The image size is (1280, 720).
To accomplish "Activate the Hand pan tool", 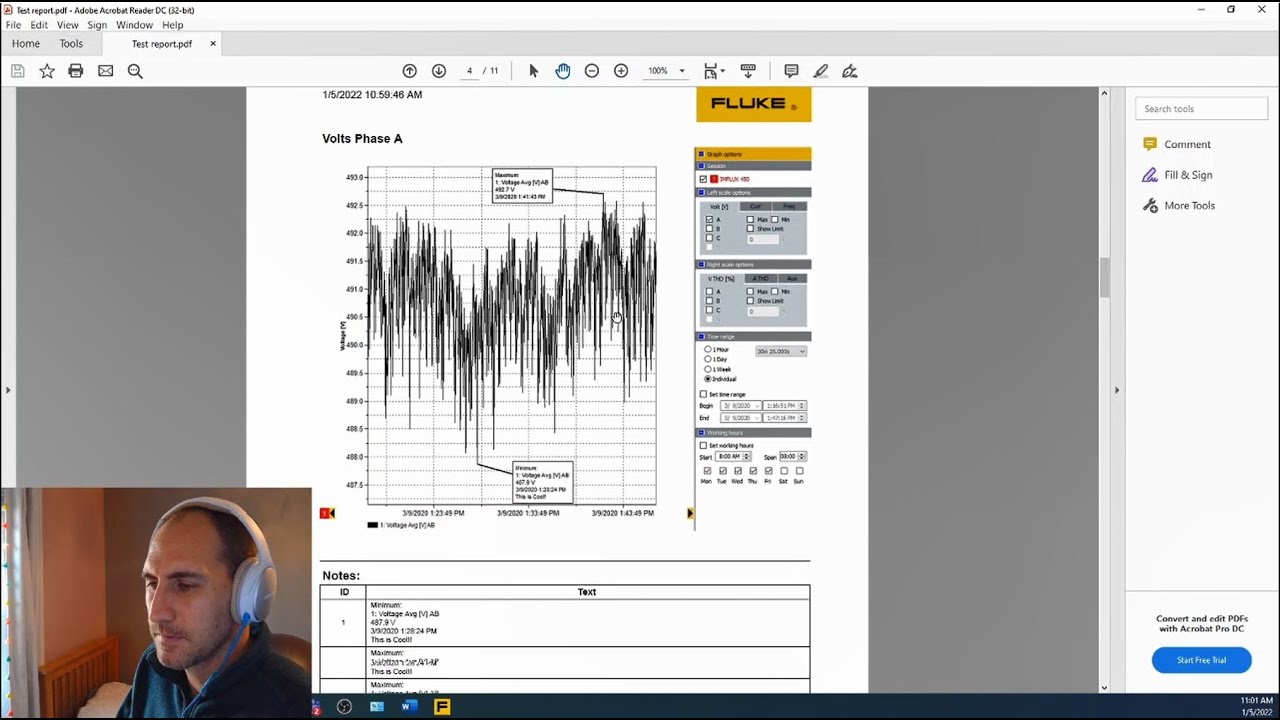I will [x=563, y=71].
